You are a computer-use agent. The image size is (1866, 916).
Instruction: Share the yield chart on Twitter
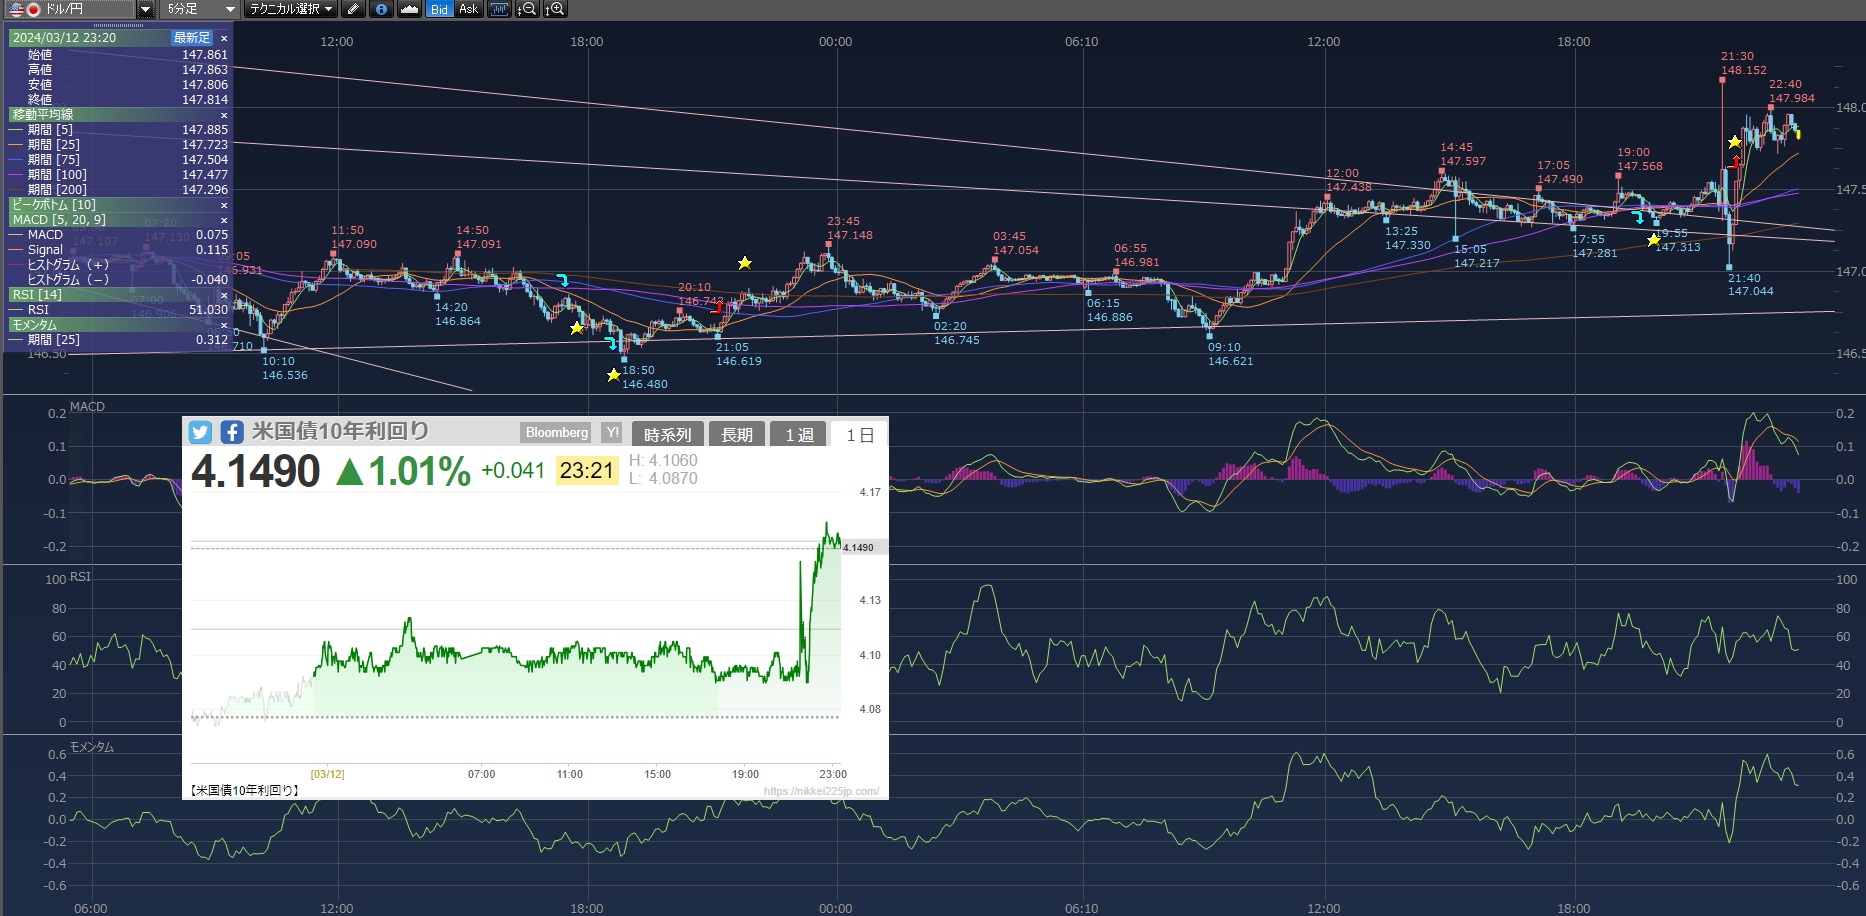[x=200, y=432]
